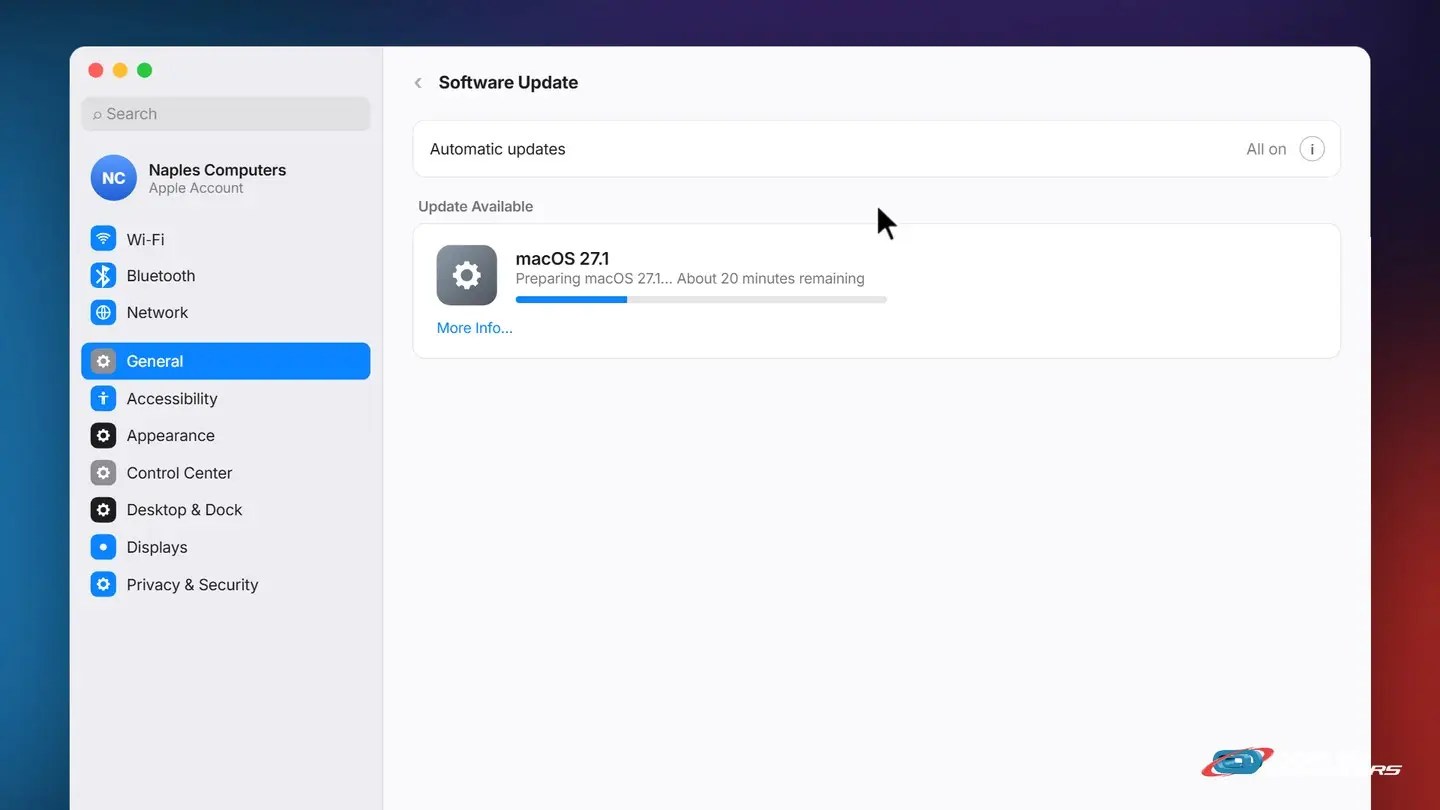
Task: Minimize the System Settings window
Action: (120, 70)
